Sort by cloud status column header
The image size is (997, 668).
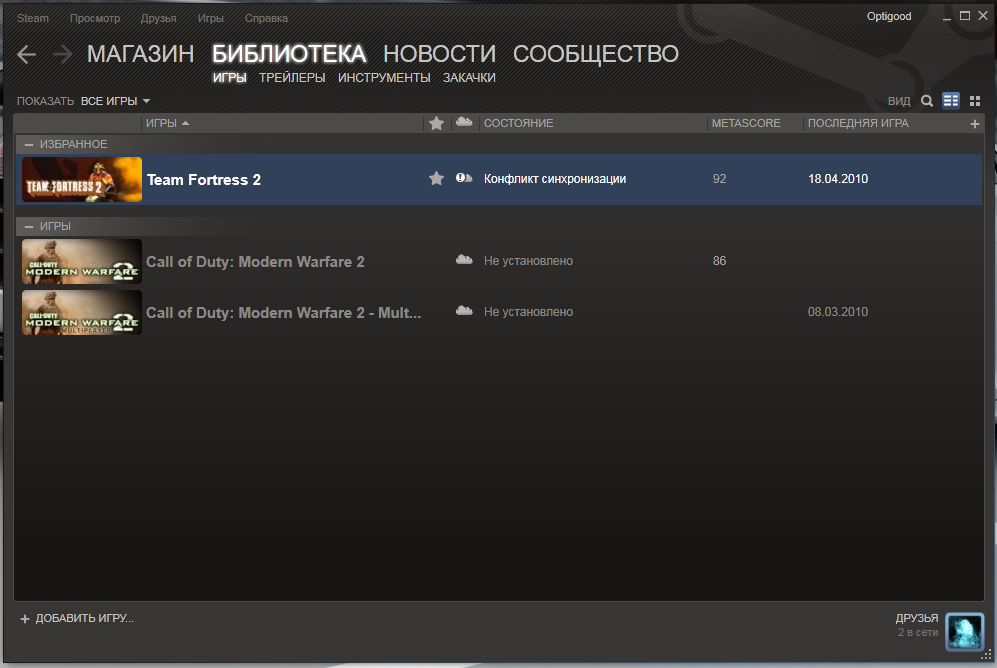(464, 122)
